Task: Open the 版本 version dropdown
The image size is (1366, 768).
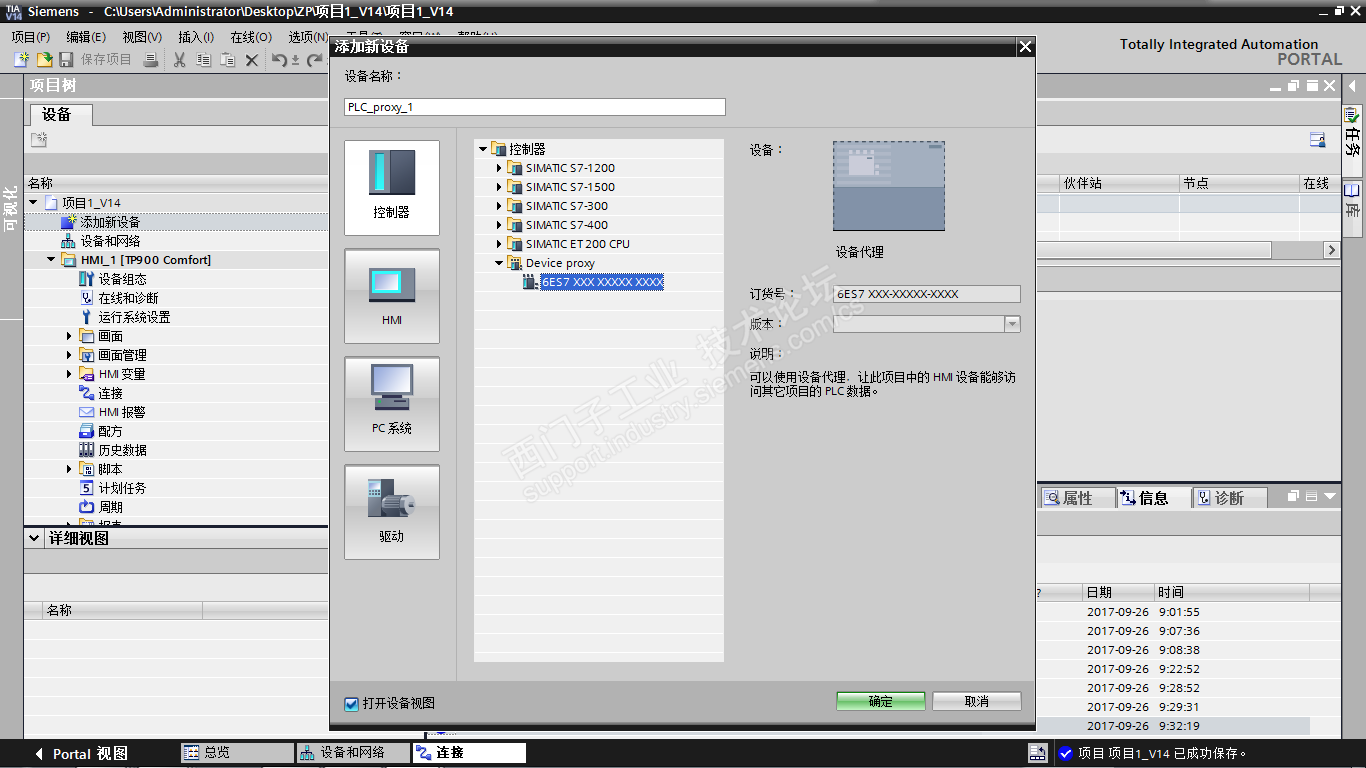Action: 1012,324
